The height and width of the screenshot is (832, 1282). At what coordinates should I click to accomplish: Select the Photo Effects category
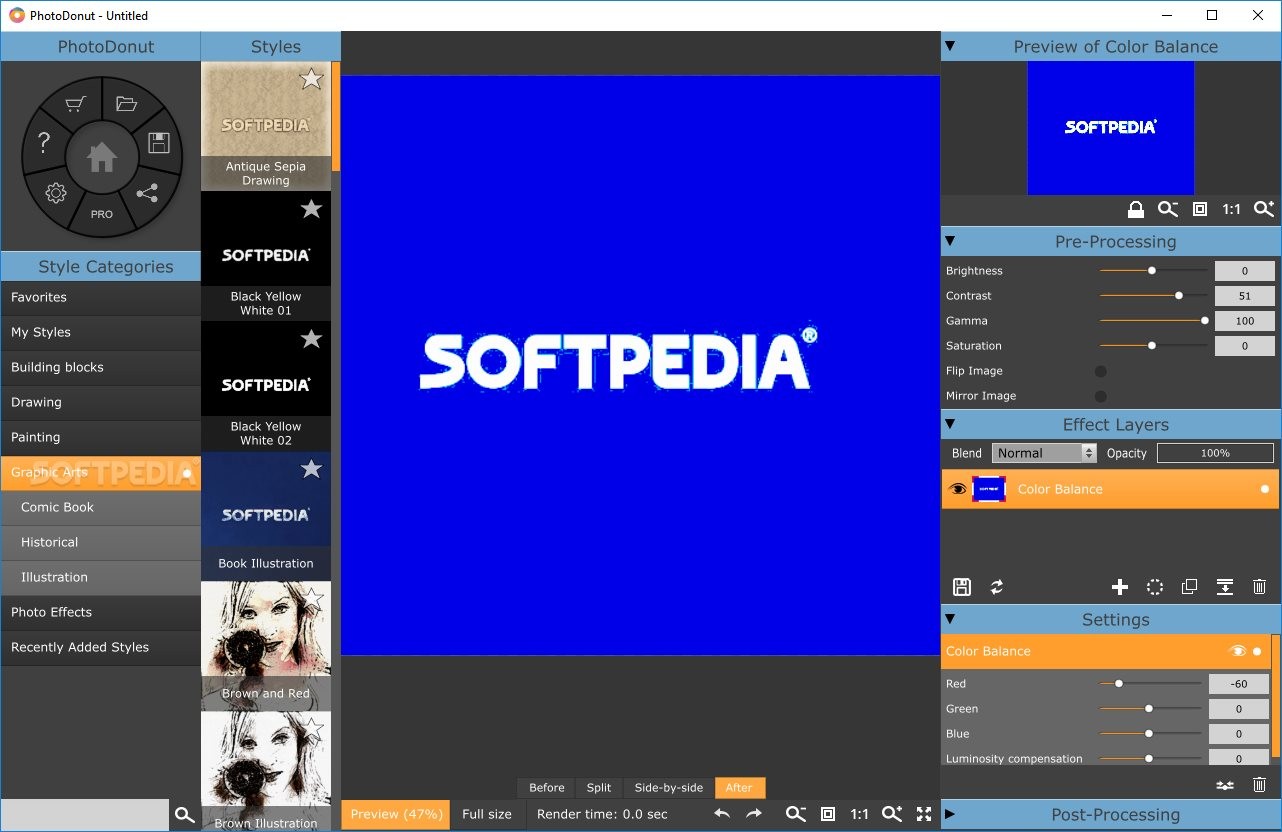pos(101,612)
